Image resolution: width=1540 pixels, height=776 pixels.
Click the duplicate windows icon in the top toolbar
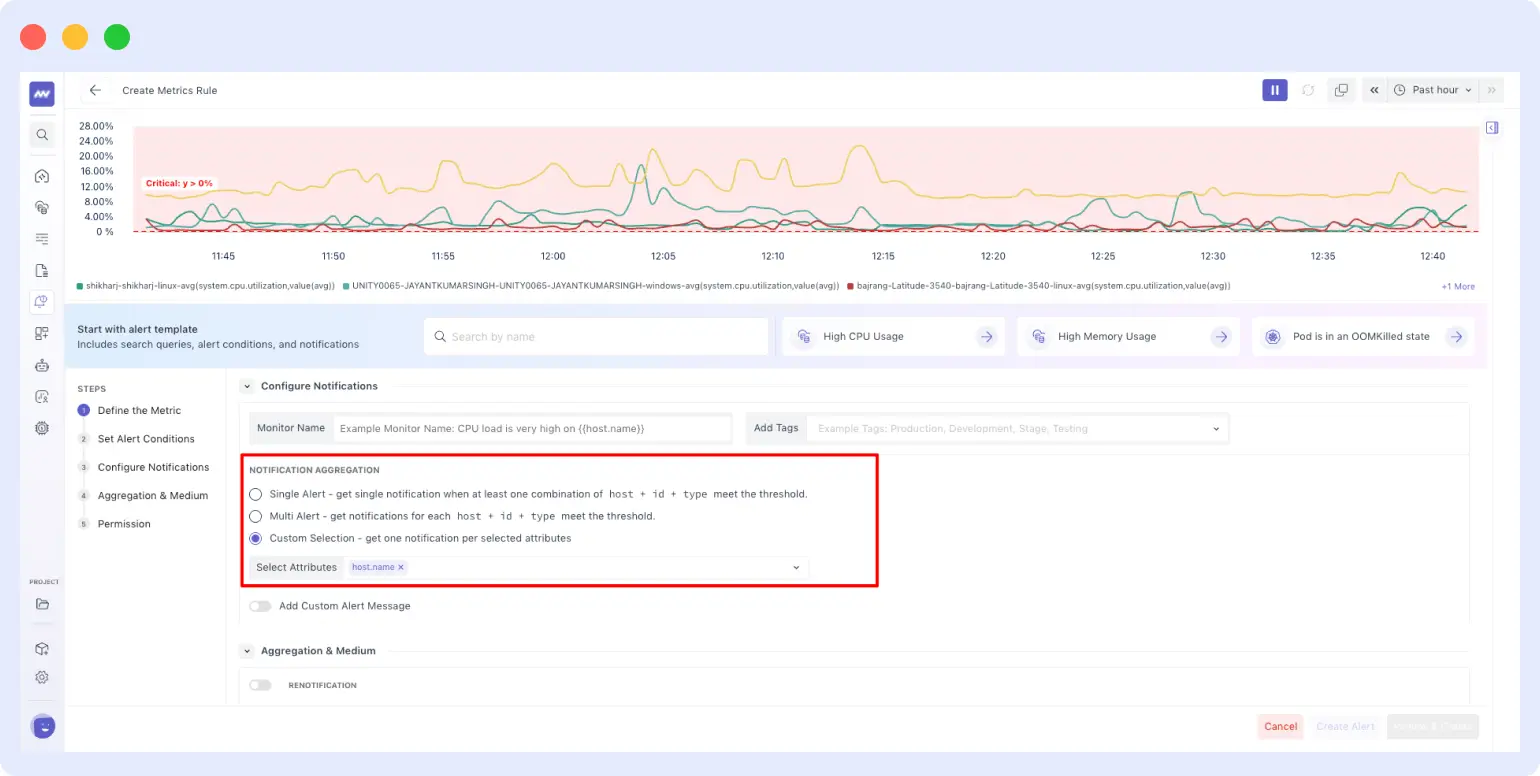tap(1341, 90)
